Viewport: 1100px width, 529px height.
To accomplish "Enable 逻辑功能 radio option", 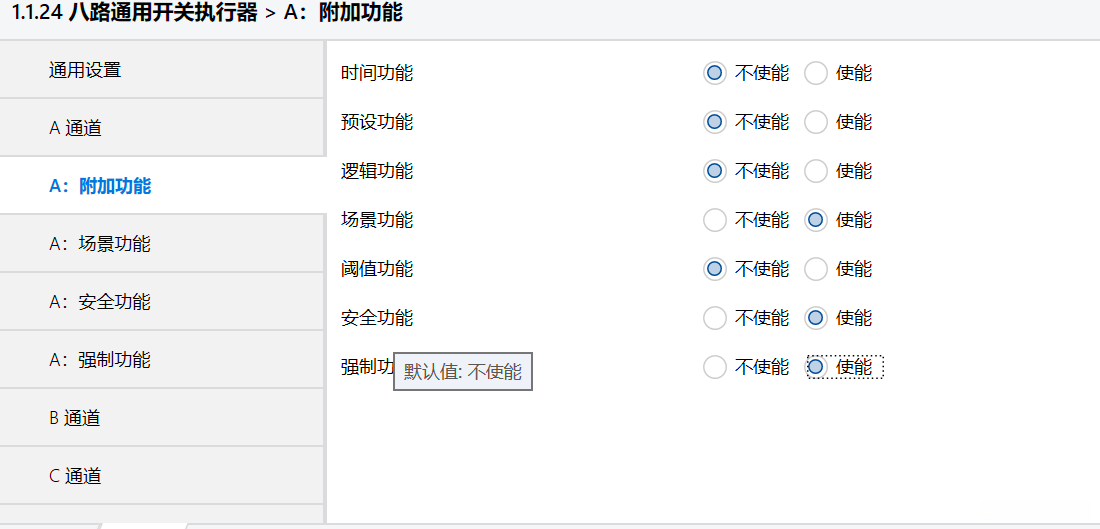I will tap(816, 171).
